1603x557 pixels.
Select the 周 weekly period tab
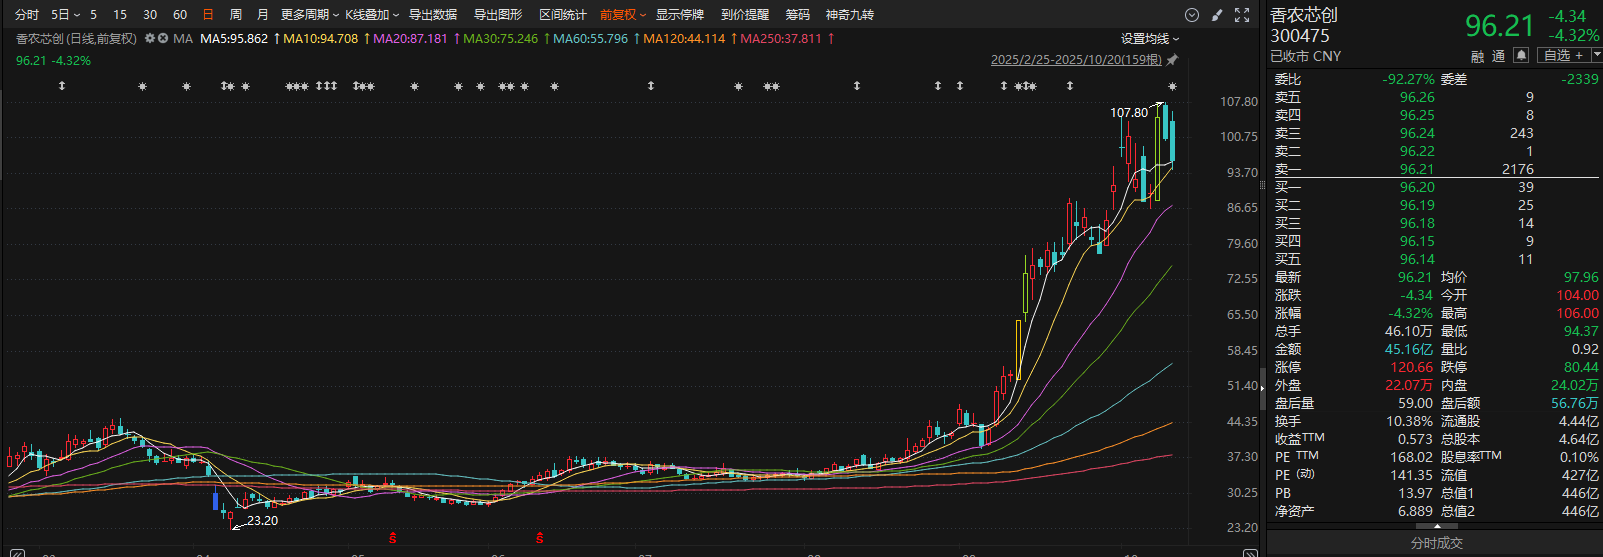click(x=235, y=15)
